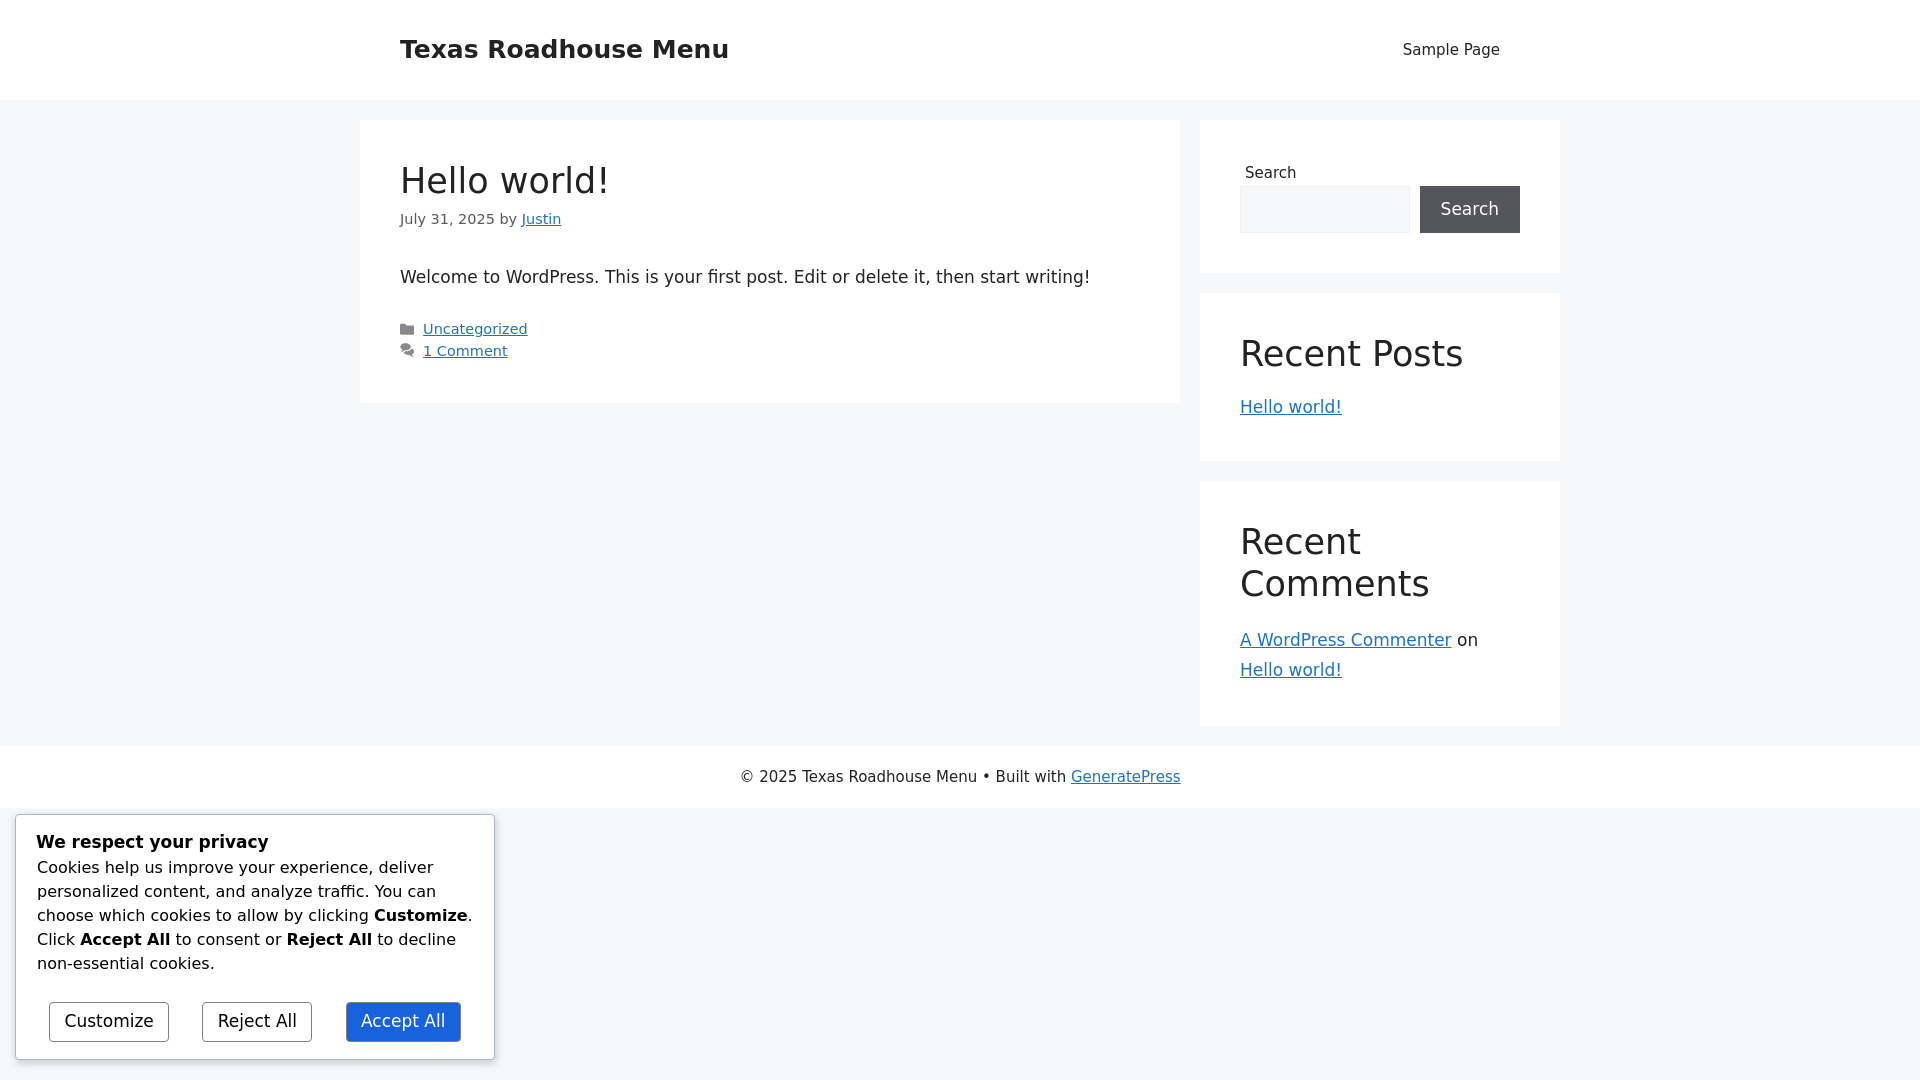Click the © 2025 Texas Roadhouse Menu copyright text
Screen dimensions: 1920x1080
[x=858, y=777]
